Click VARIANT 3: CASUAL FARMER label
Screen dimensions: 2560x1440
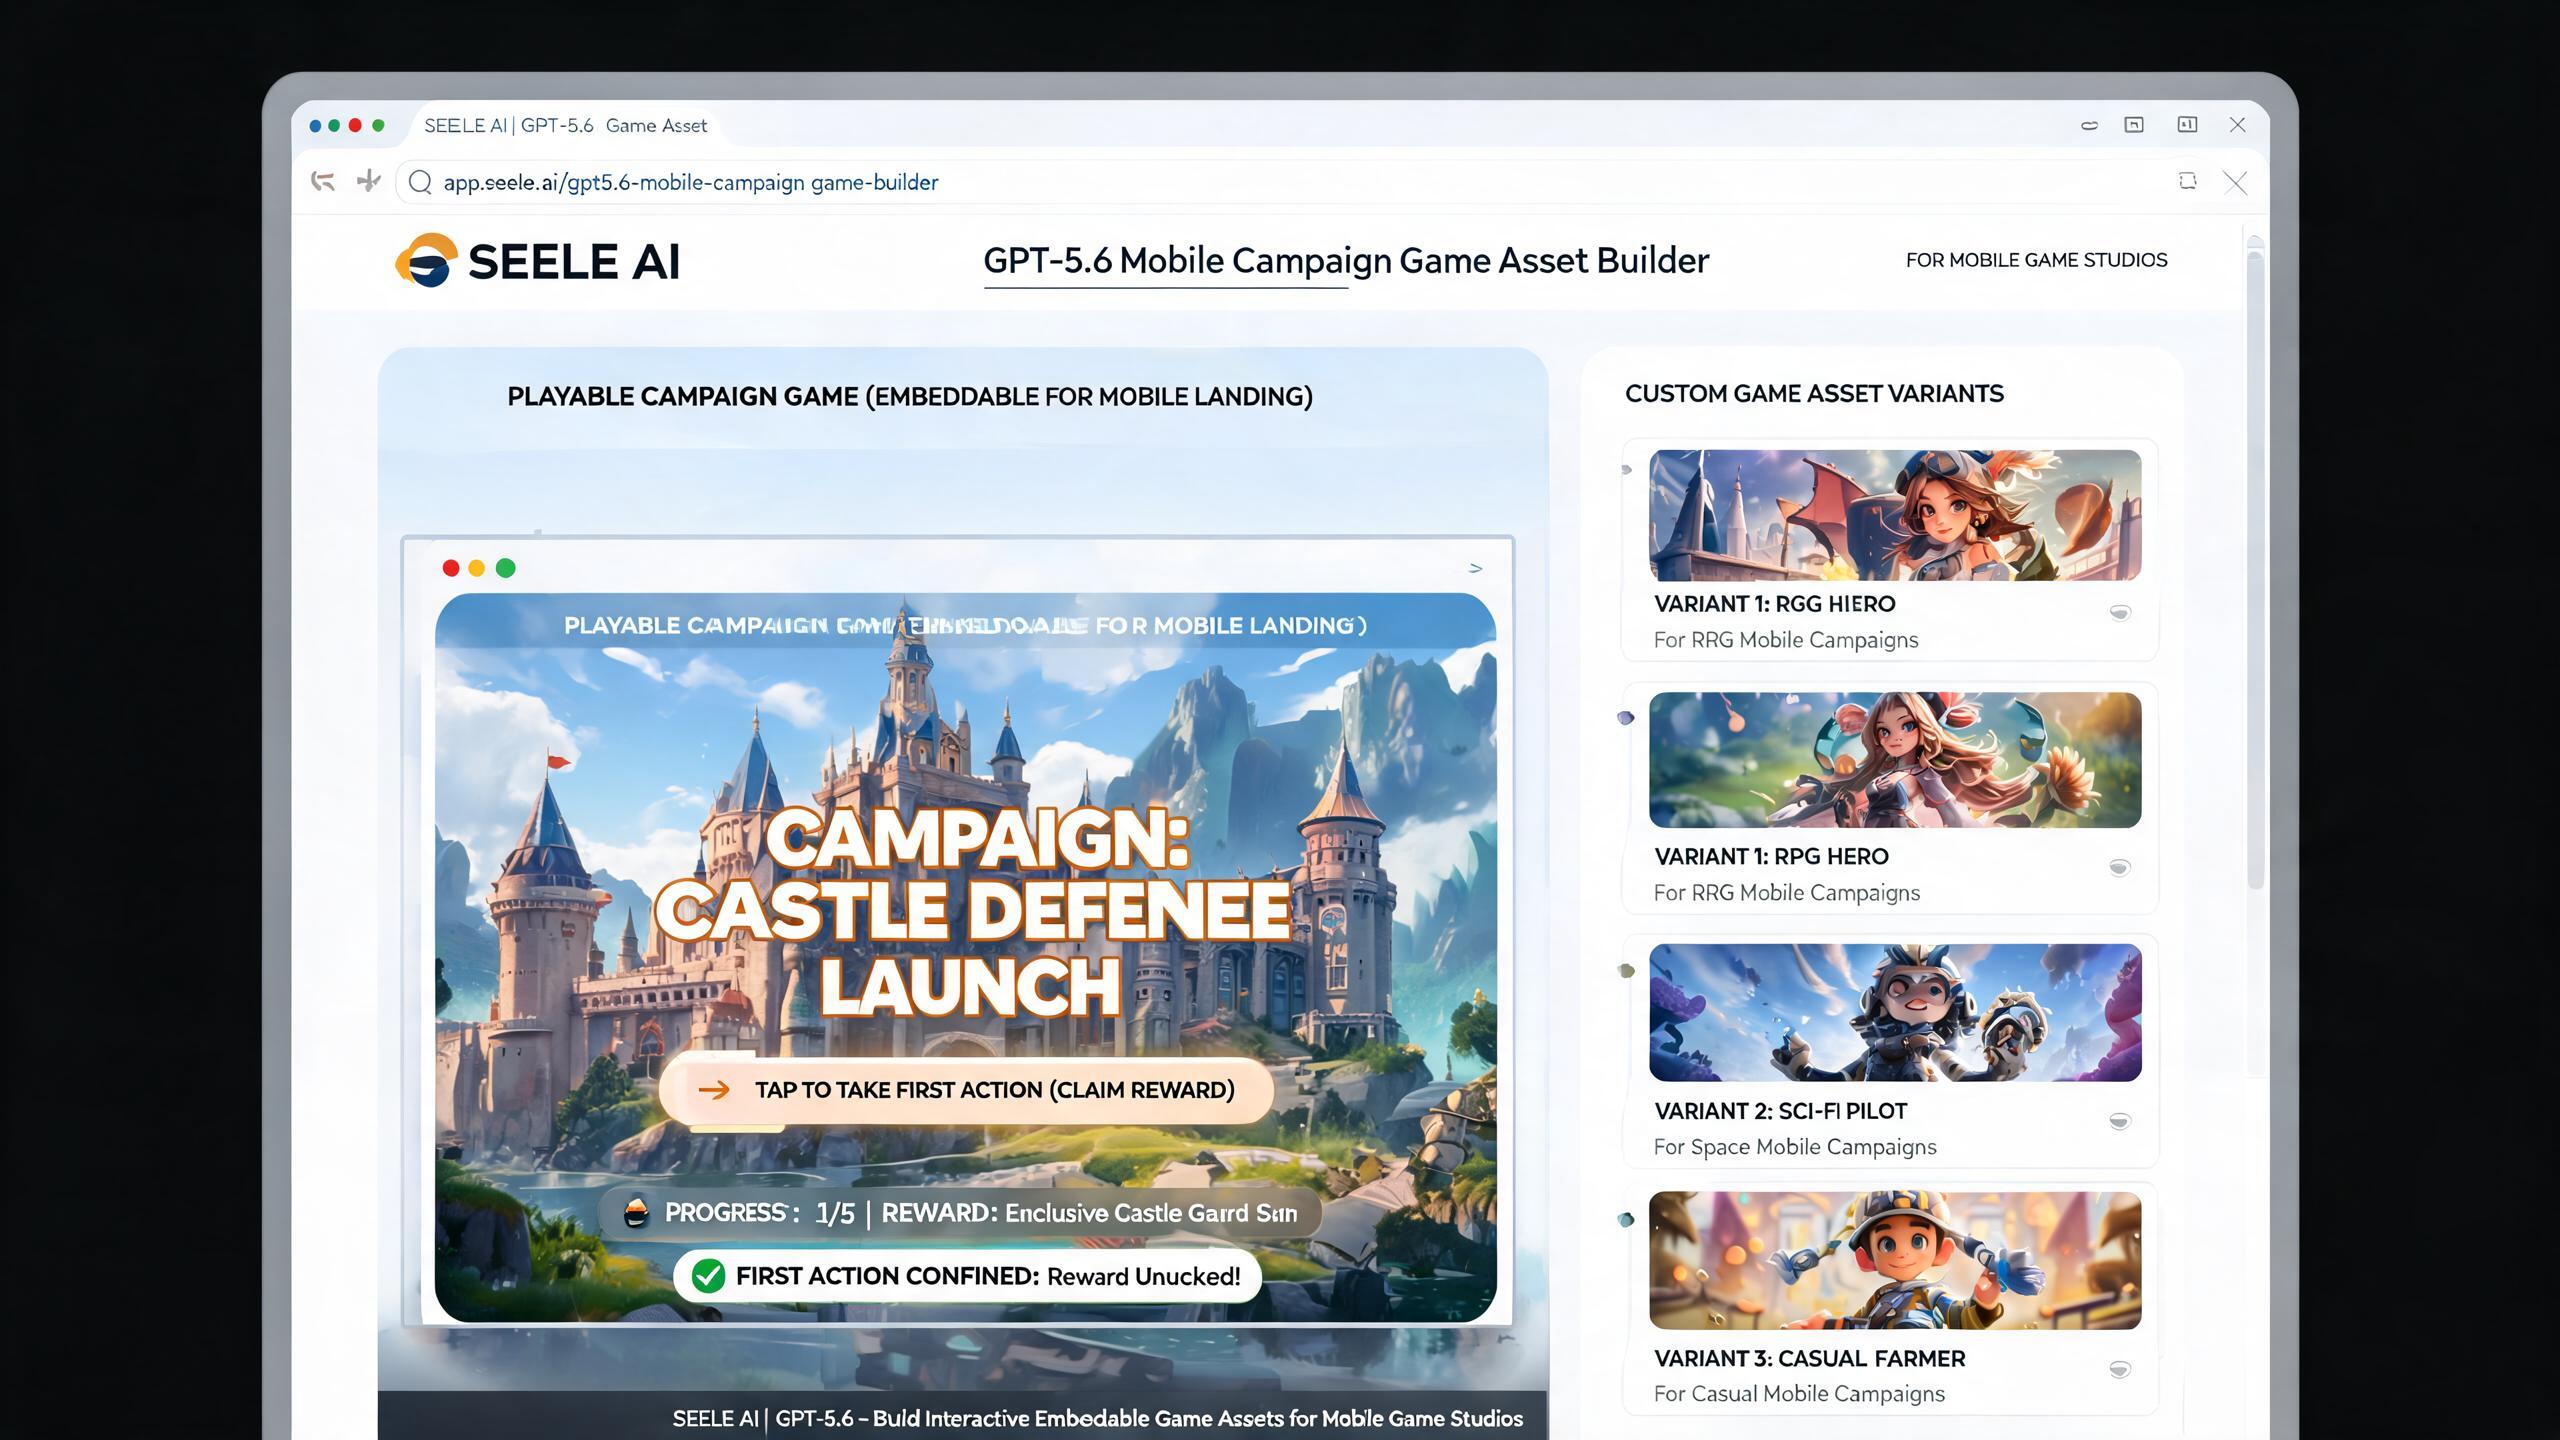pyautogui.click(x=1809, y=1358)
